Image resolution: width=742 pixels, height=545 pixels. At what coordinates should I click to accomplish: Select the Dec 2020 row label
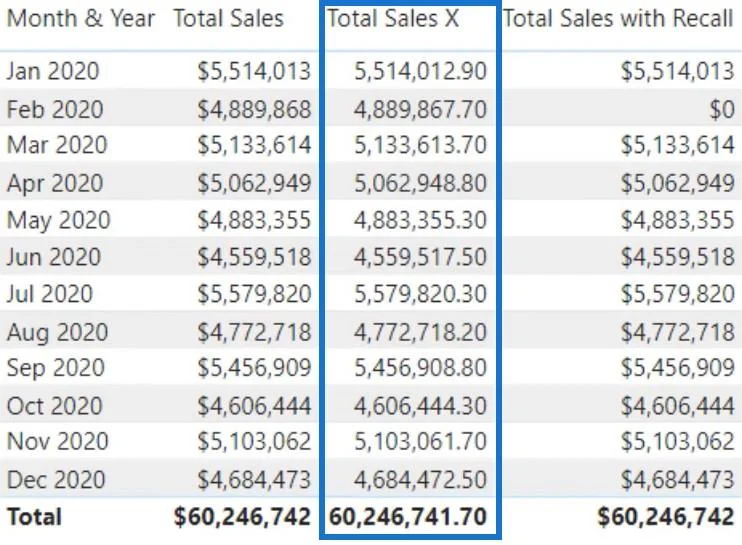[x=56, y=480]
